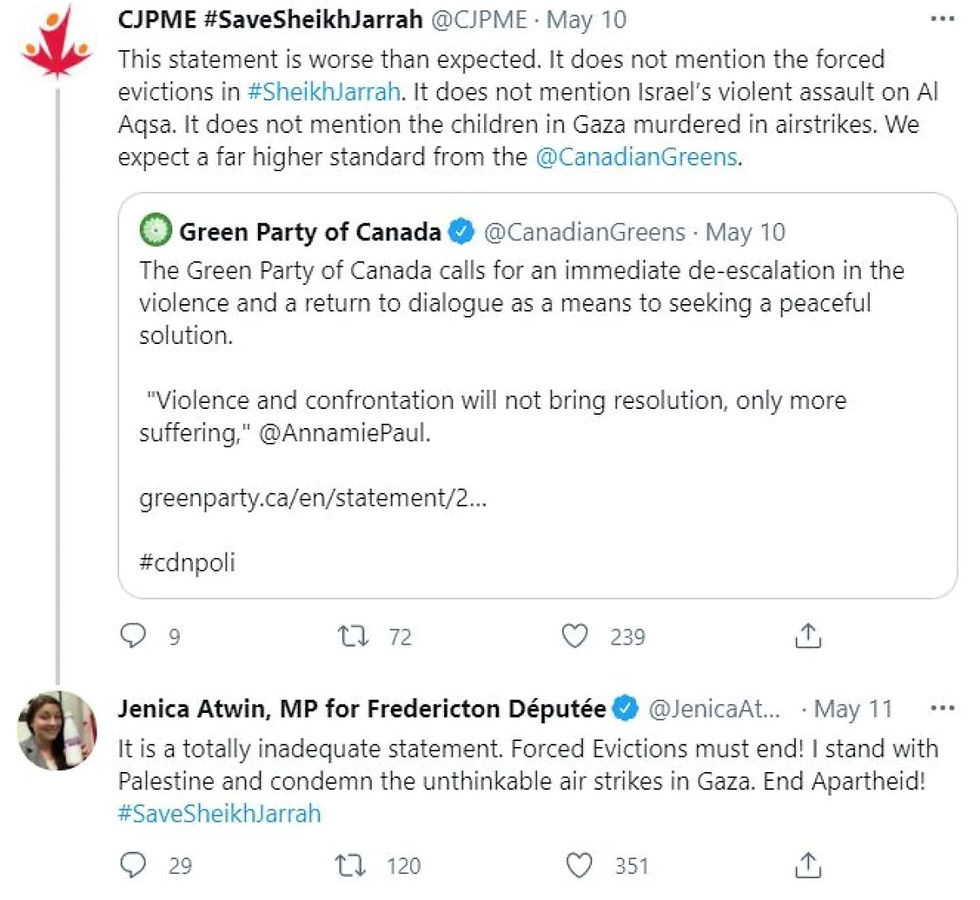
Task: Like the CJPME tweet
Action: [574, 636]
